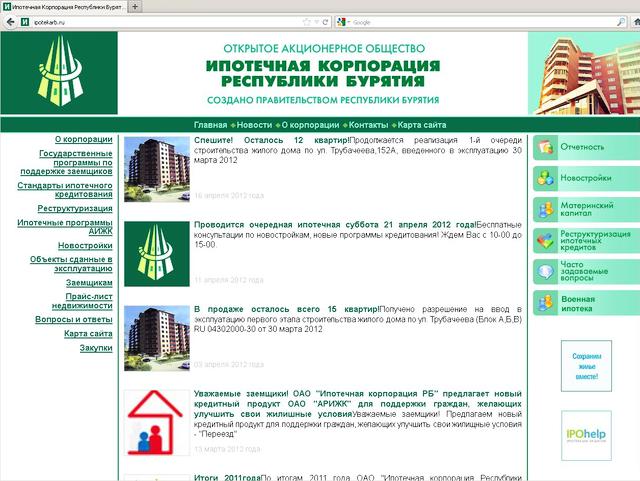Click the Сохраним жилье вместе banner

point(587,366)
